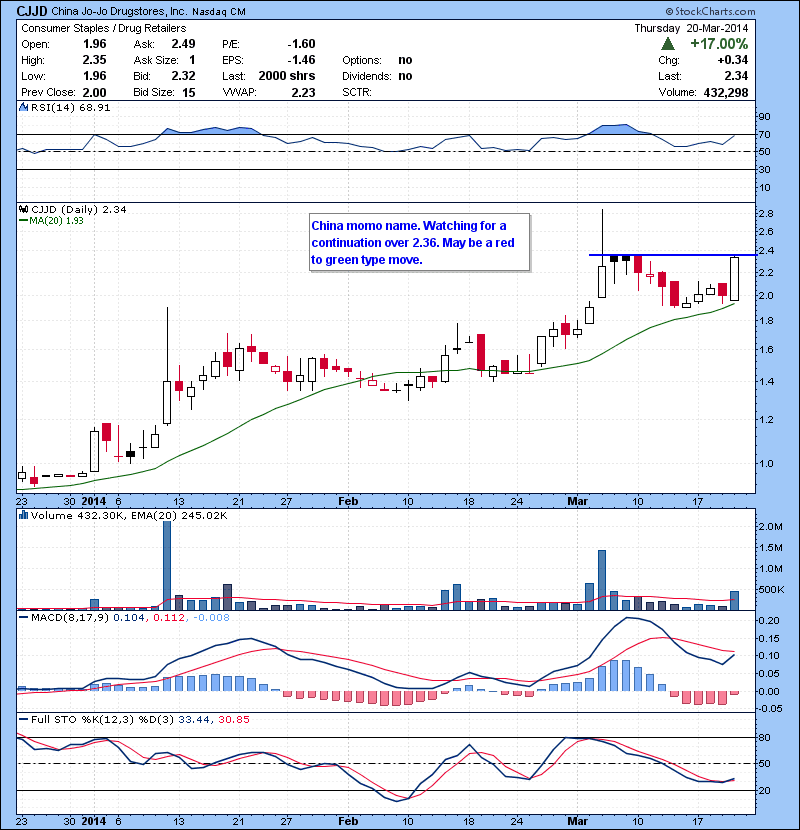Click the Mar label on price chart axis
Image resolution: width=800 pixels, height=830 pixels.
click(x=577, y=501)
